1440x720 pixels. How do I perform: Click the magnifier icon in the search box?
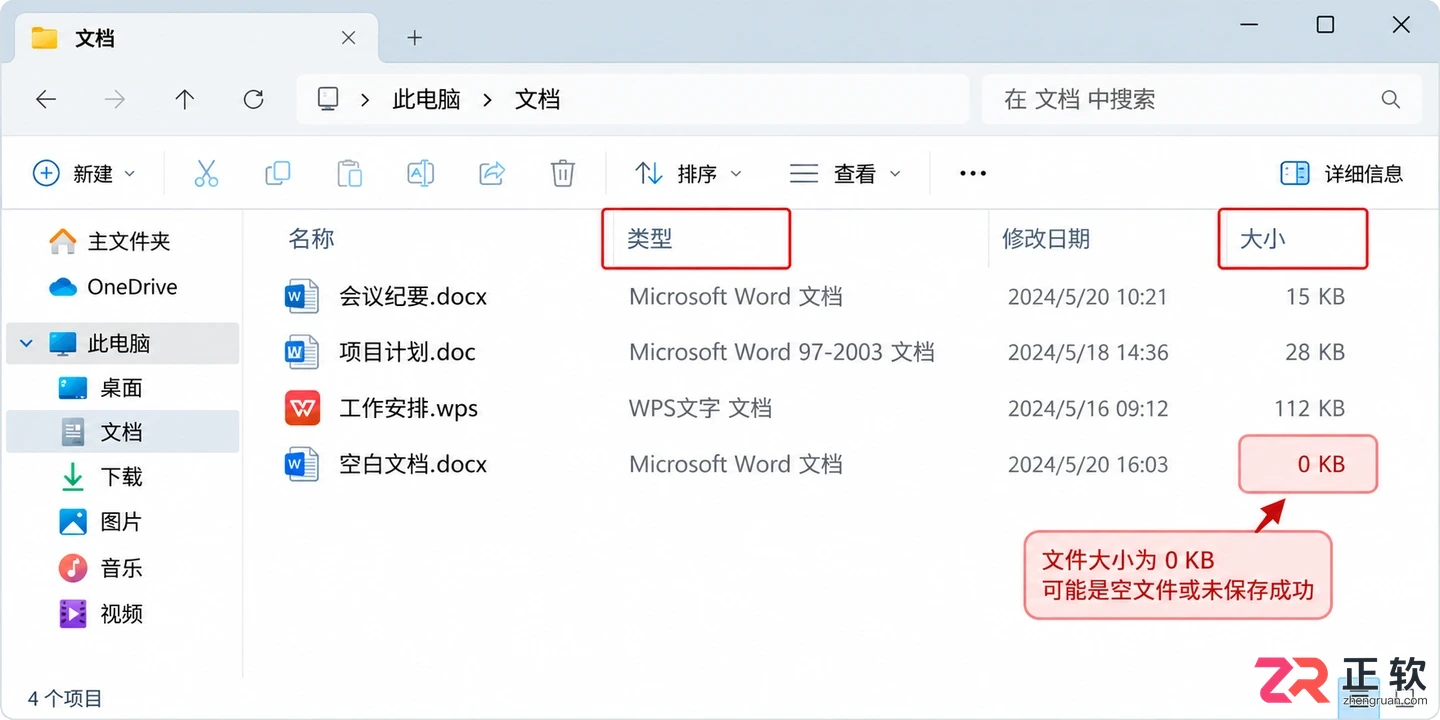pos(1390,99)
